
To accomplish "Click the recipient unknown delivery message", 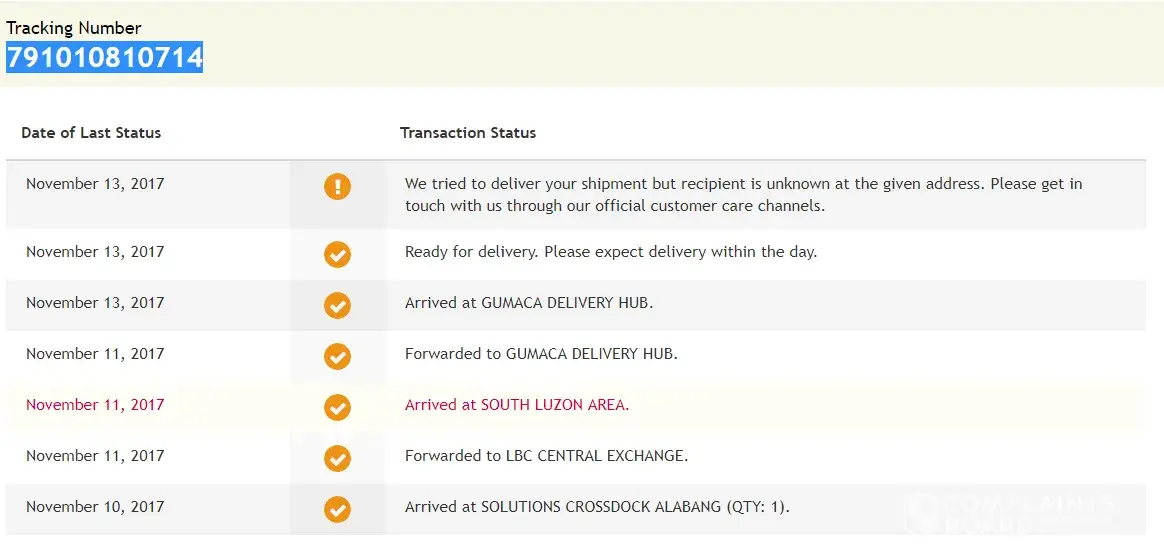I will click(x=743, y=194).
